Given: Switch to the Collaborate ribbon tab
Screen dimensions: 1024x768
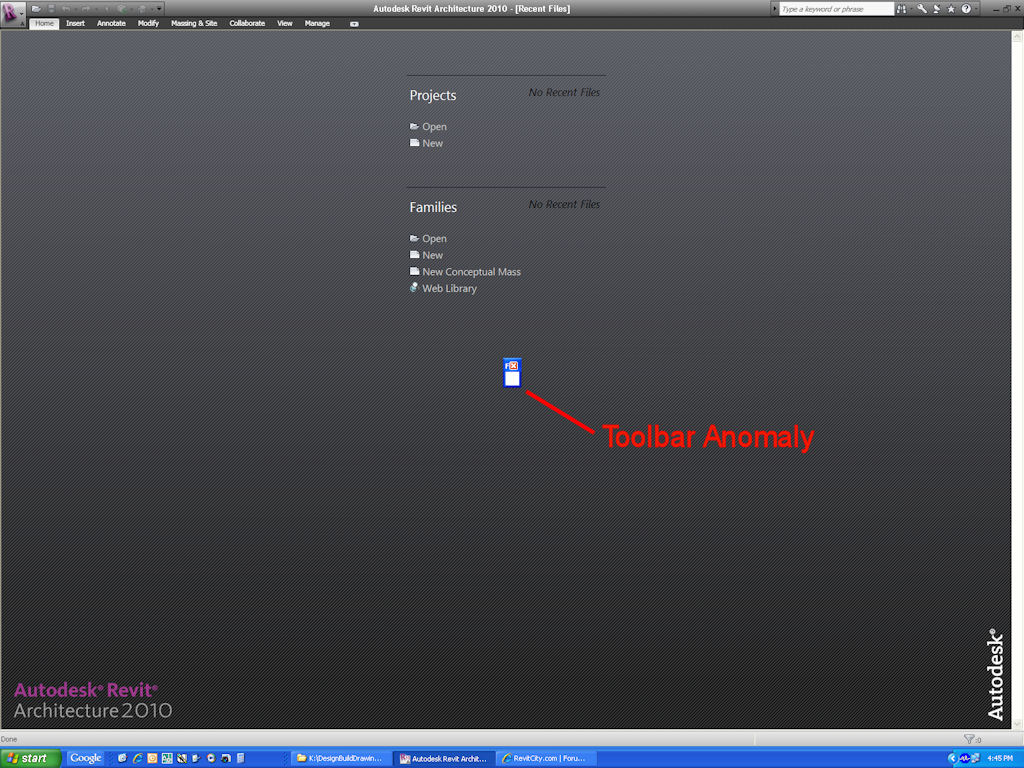Looking at the screenshot, I should coord(247,24).
